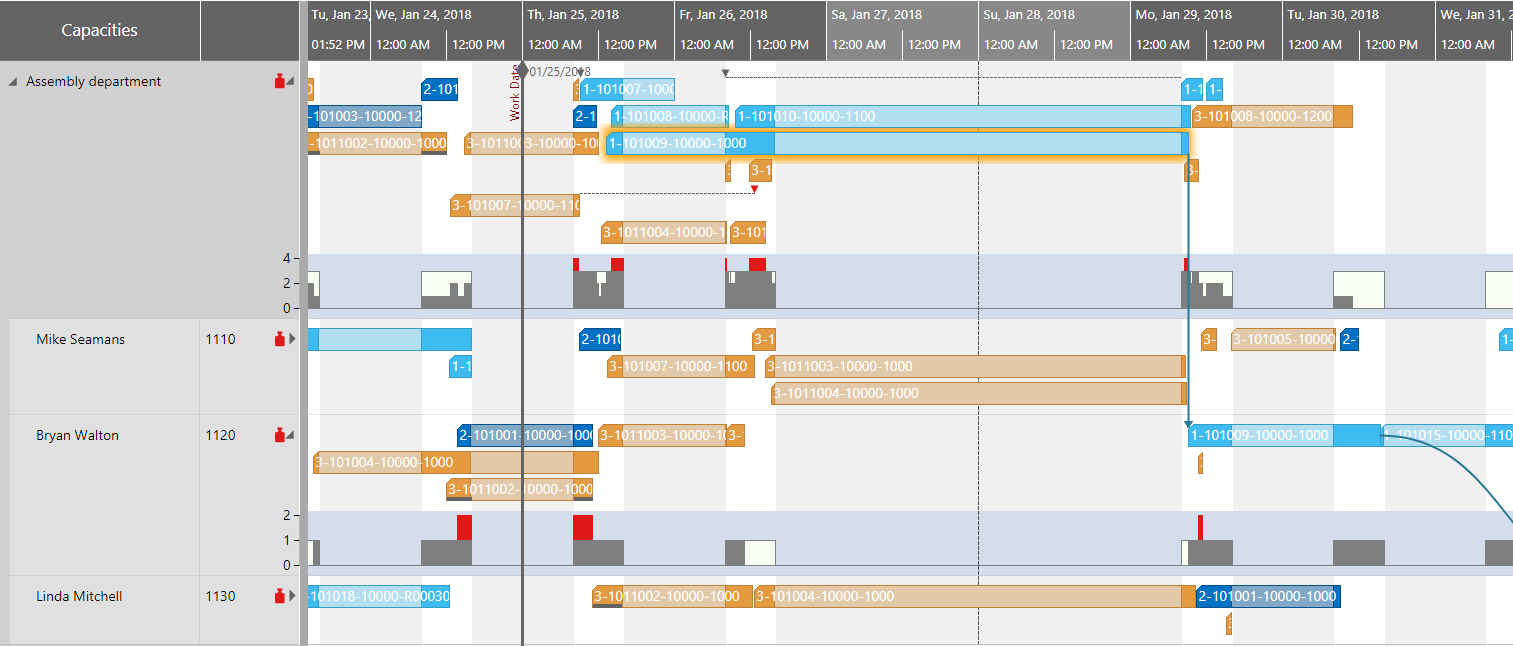This screenshot has width=1513, height=646.
Task: Click the Su, Jan 28, 2018 date header
Action: point(1029,15)
